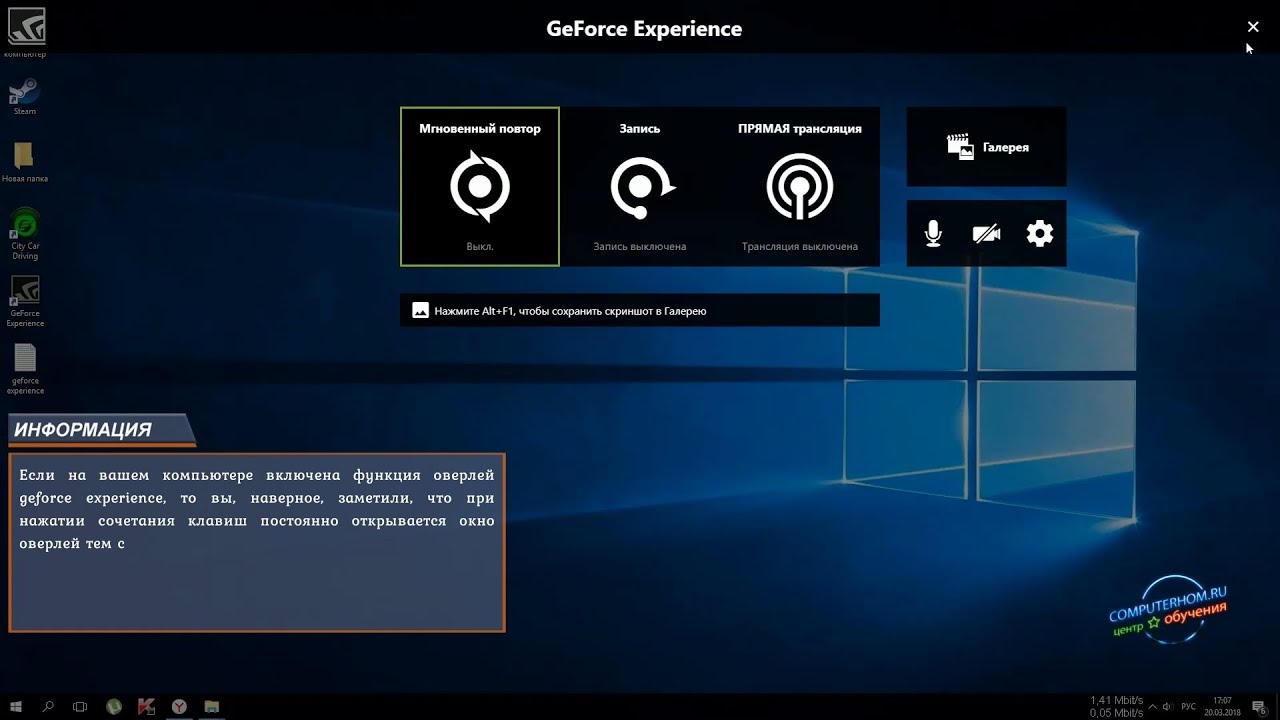1280x720 pixels.
Task: Open Kaspersky icon on the taskbar
Action: click(146, 707)
